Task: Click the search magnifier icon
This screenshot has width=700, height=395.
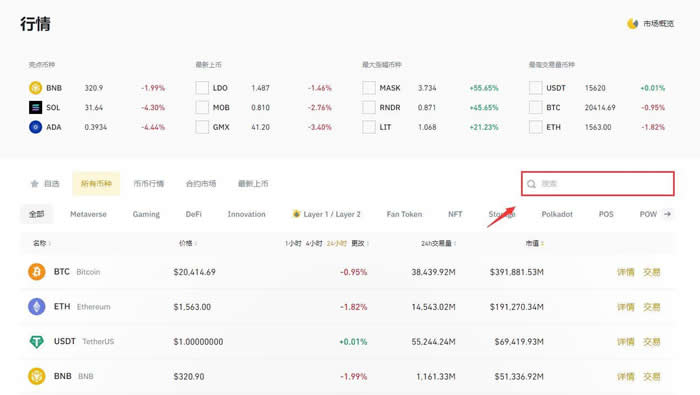Action: point(531,184)
